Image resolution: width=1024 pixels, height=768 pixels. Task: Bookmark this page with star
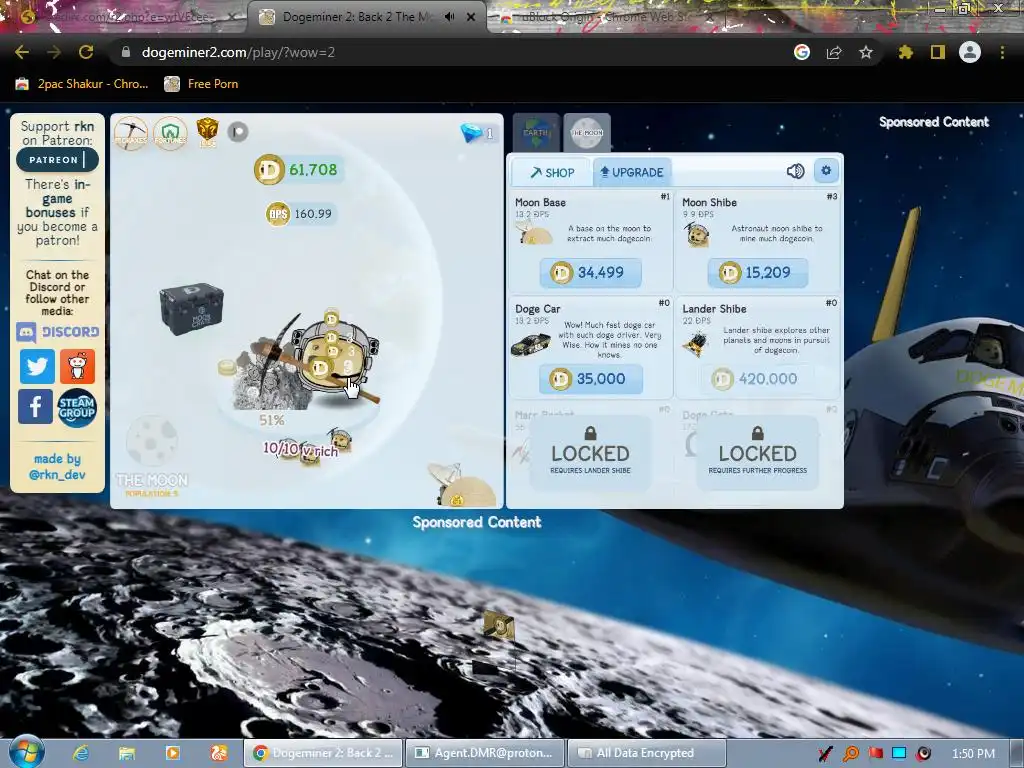point(866,52)
